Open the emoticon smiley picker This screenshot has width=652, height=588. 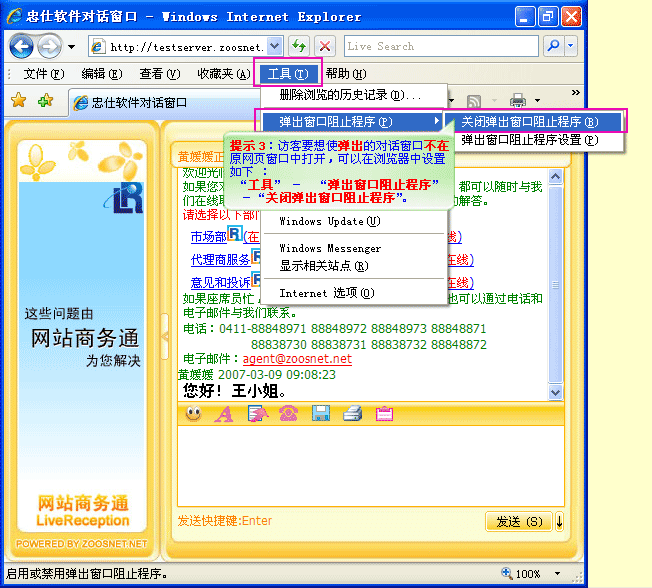tap(193, 413)
